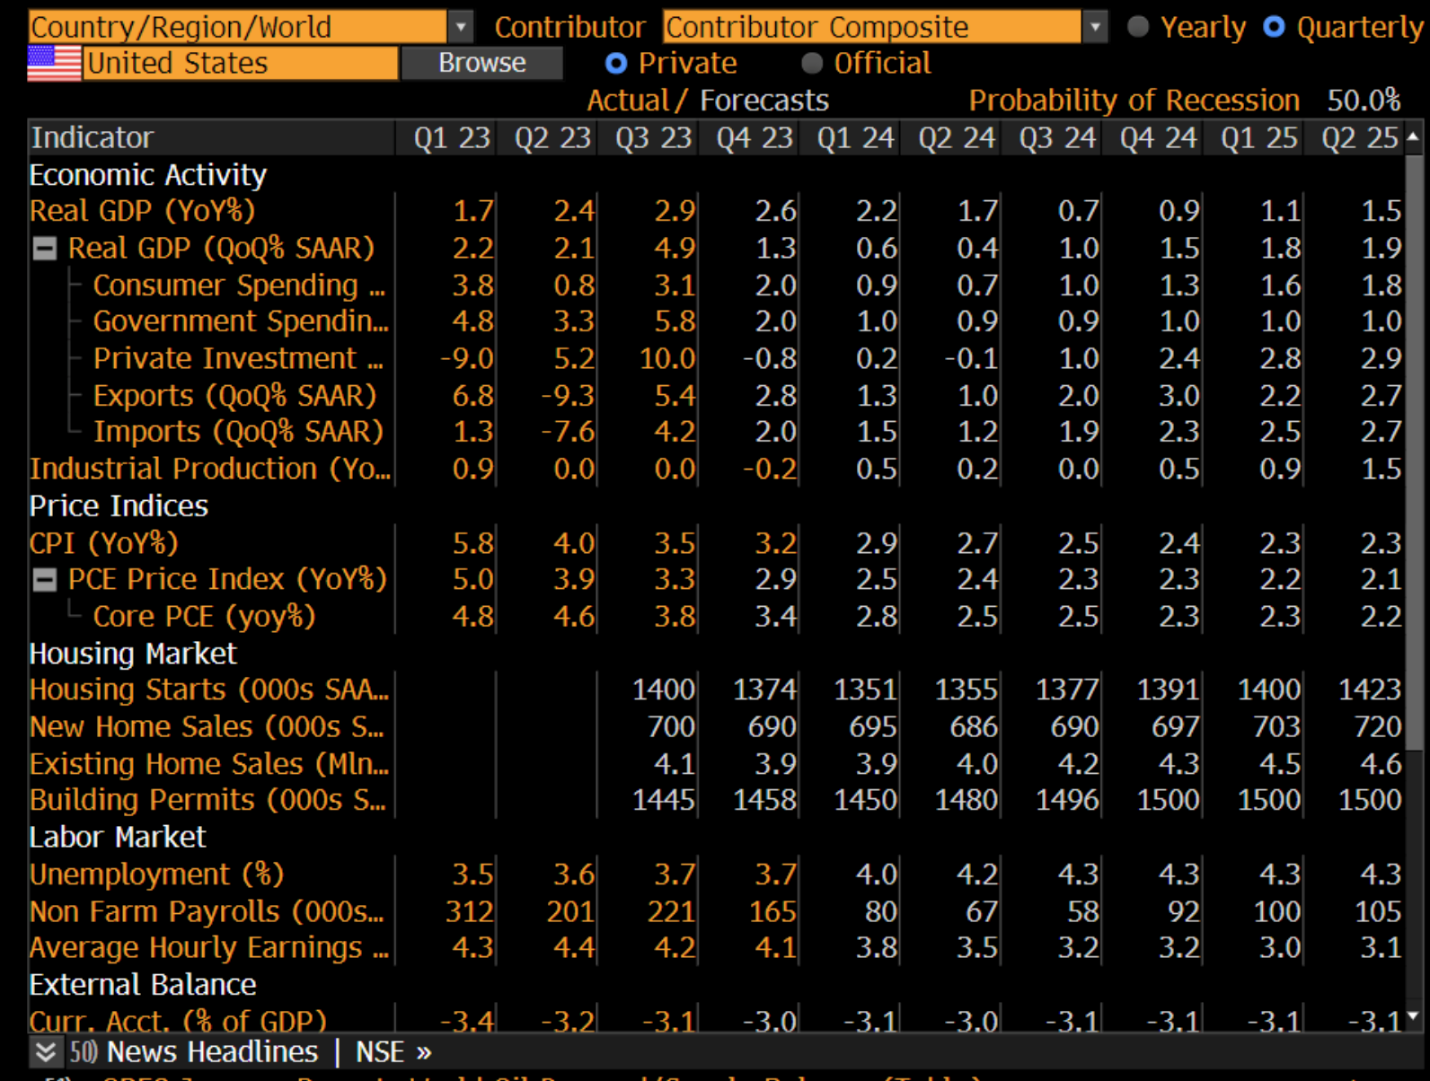Viewport: 1430px width, 1081px height.
Task: Select the Private Investment sub-indicator
Action: pyautogui.click(x=239, y=358)
